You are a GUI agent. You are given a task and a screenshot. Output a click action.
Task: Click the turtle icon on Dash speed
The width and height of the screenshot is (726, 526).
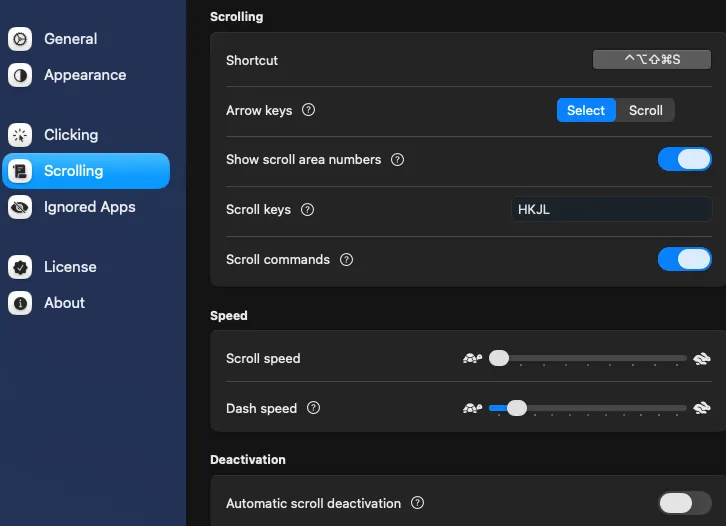click(x=472, y=408)
